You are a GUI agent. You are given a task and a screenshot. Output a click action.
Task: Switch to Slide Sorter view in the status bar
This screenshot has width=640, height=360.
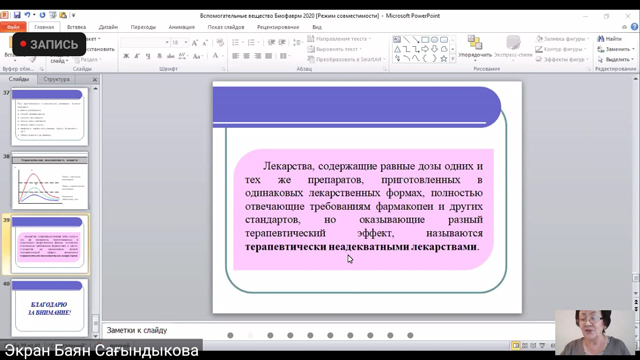(x=525, y=346)
